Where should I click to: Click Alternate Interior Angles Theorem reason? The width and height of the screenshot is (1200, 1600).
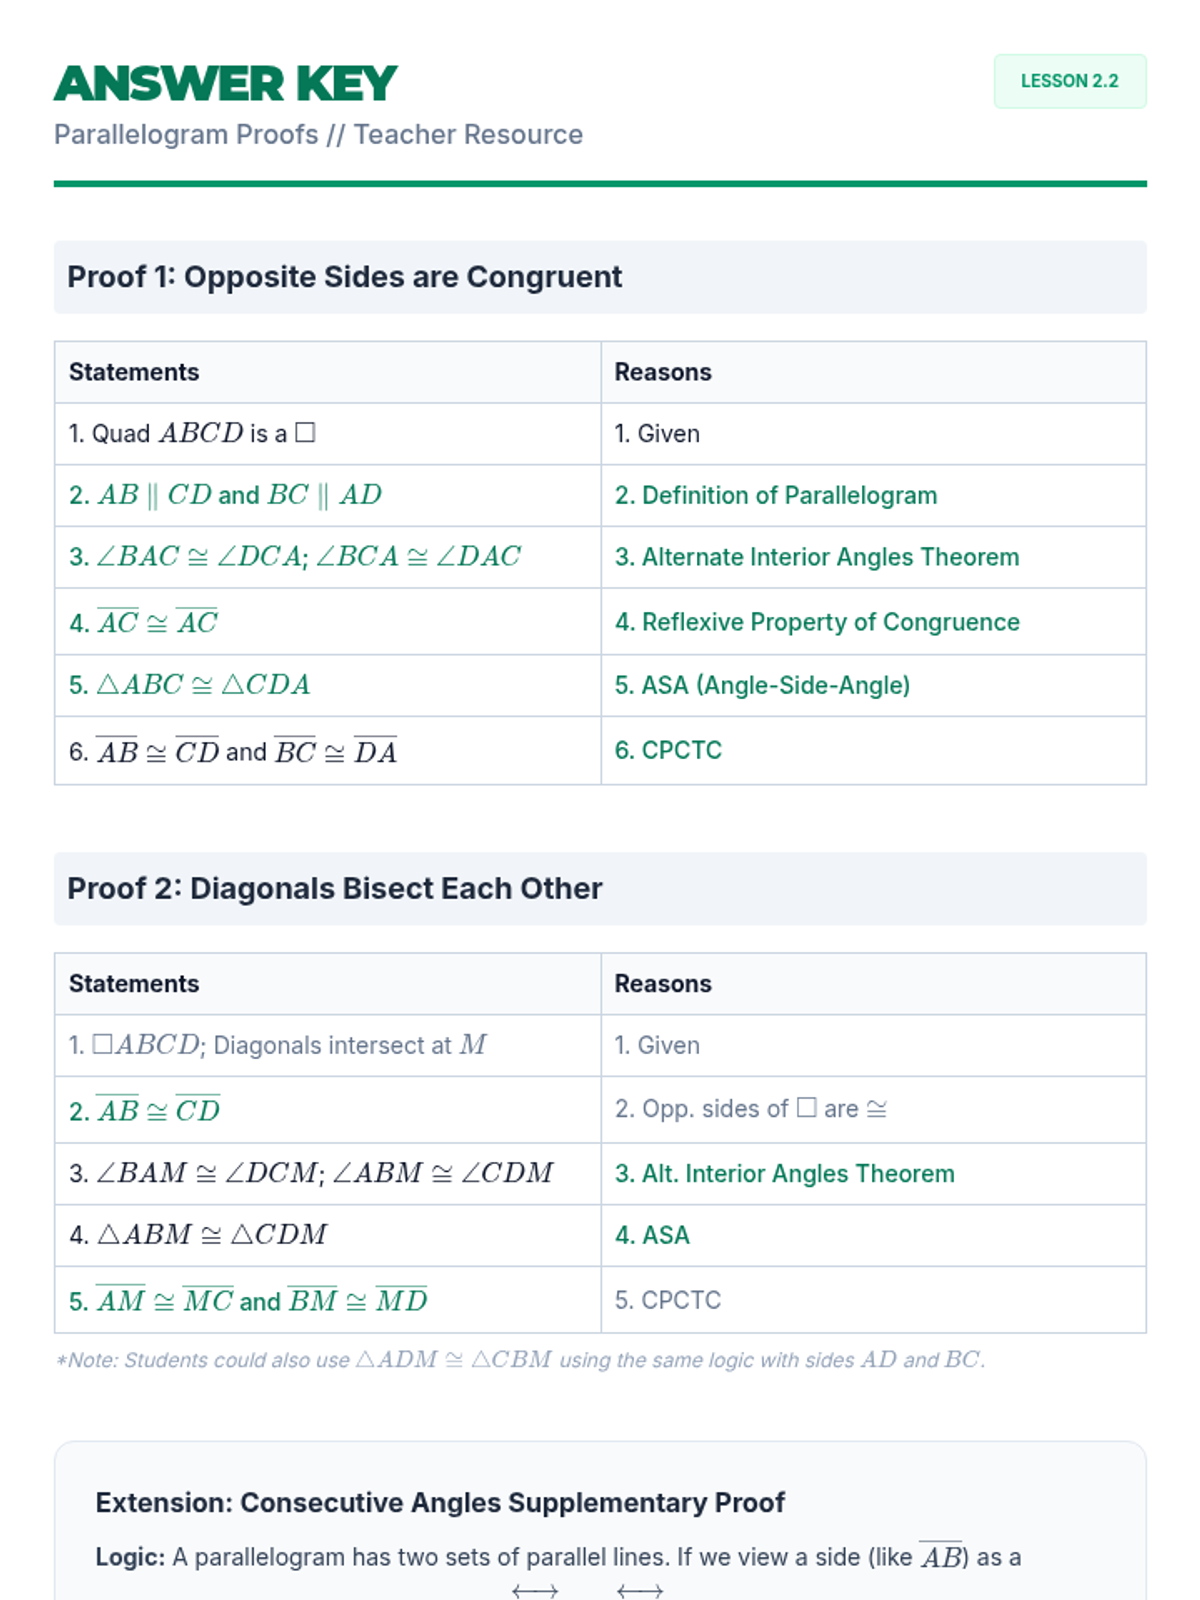[817, 557]
